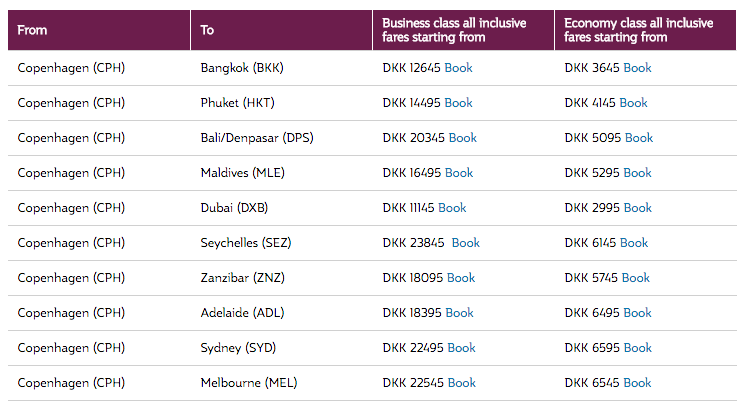
Task: Book Zanzibar business DKK 18095 fare
Action: [461, 278]
